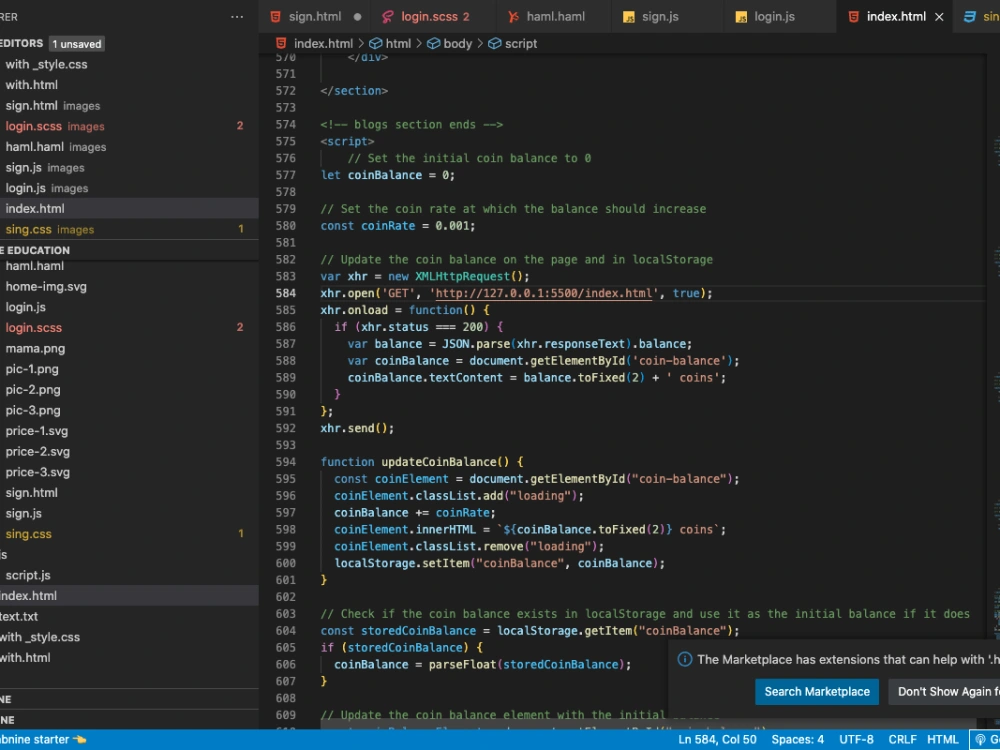Click the JS icon on sign.js tab
The width and height of the screenshot is (1000, 750).
(x=629, y=17)
